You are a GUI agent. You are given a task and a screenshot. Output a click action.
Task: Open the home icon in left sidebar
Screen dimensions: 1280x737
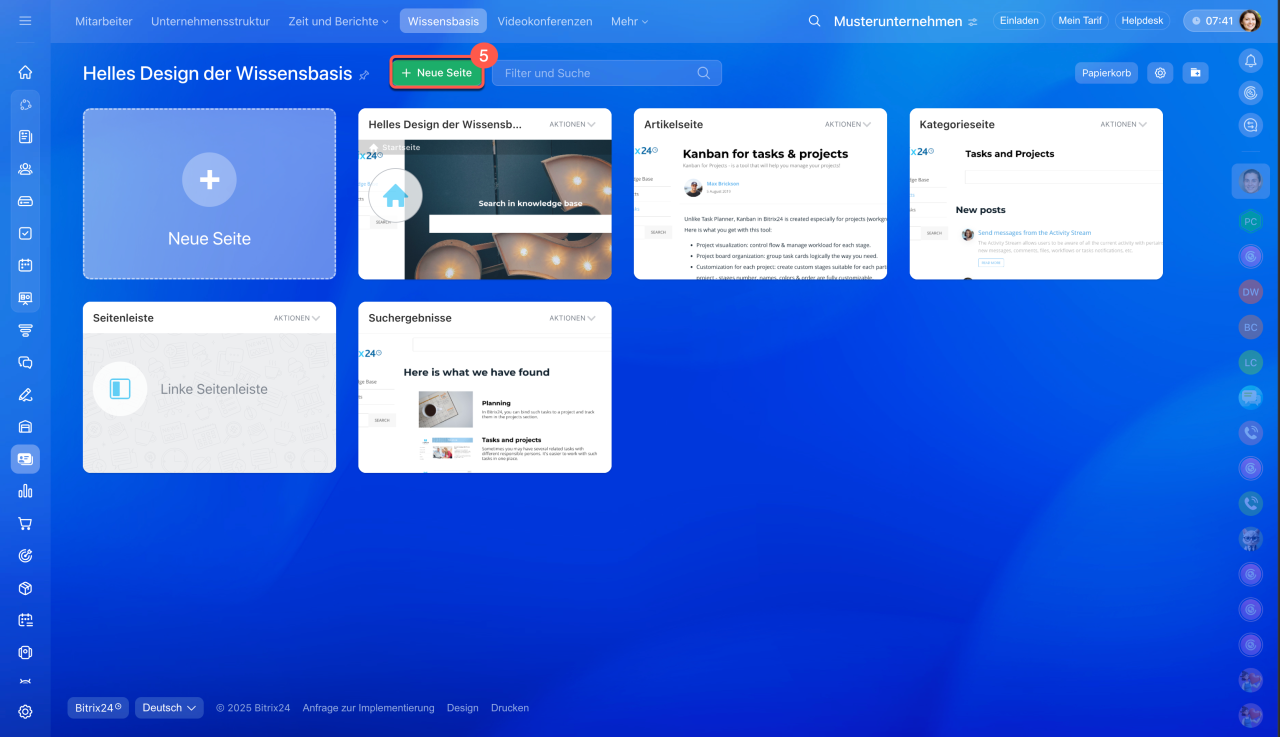pos(25,72)
